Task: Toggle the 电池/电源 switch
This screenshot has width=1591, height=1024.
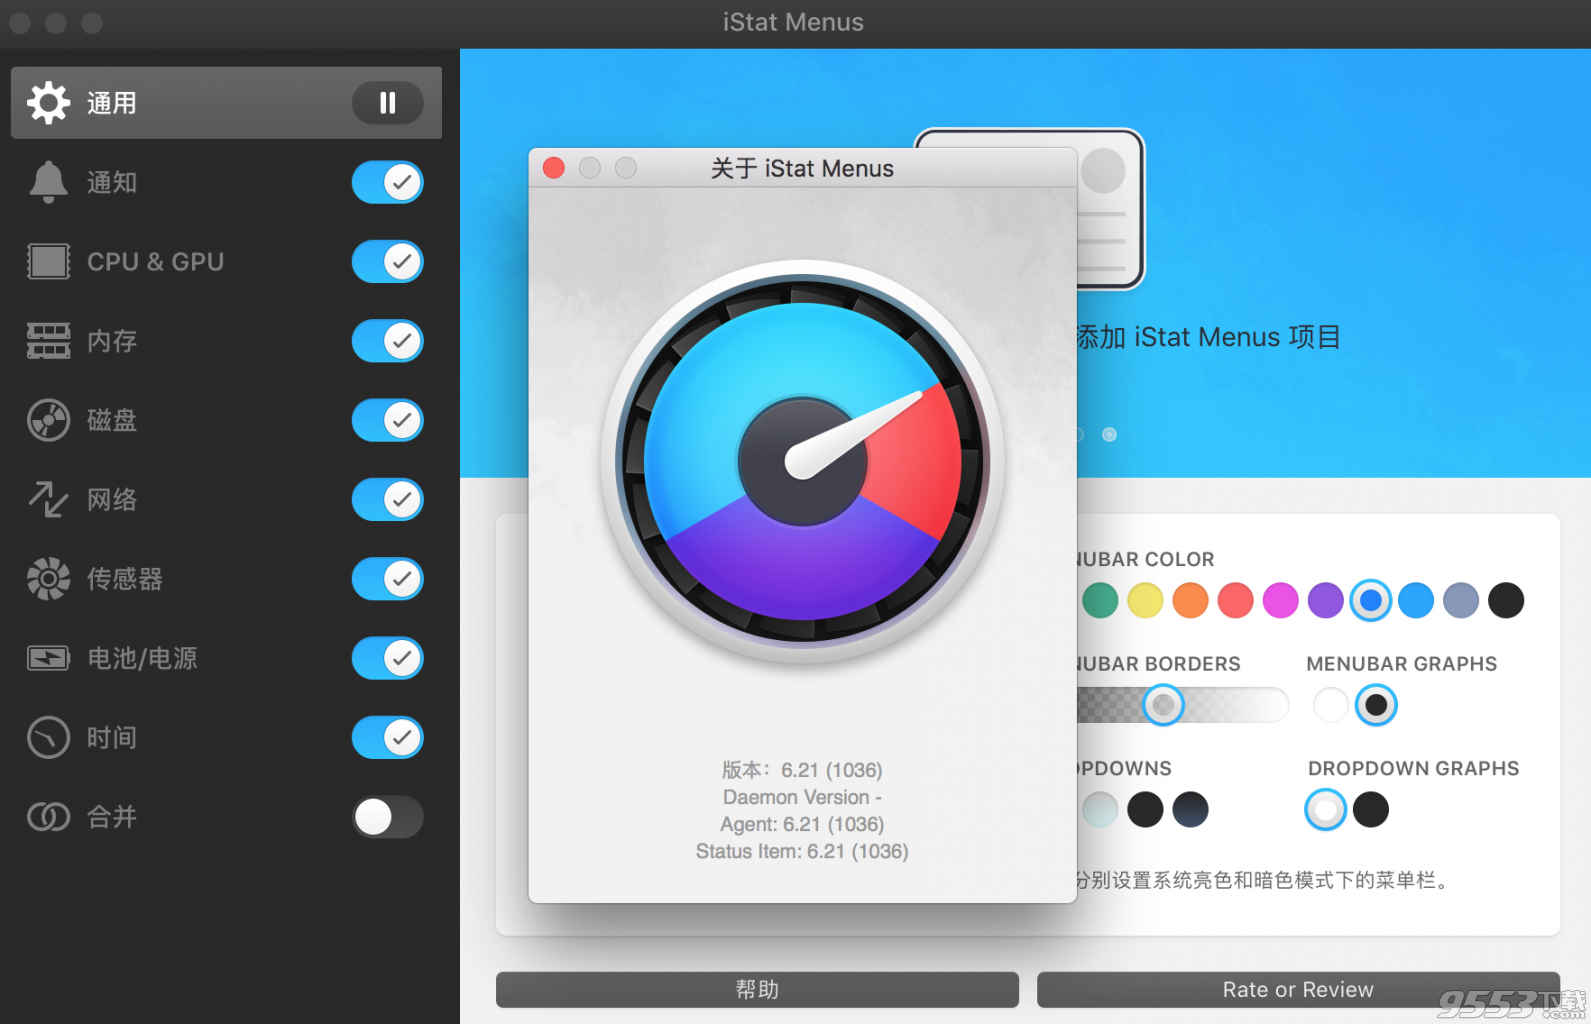Action: point(388,658)
